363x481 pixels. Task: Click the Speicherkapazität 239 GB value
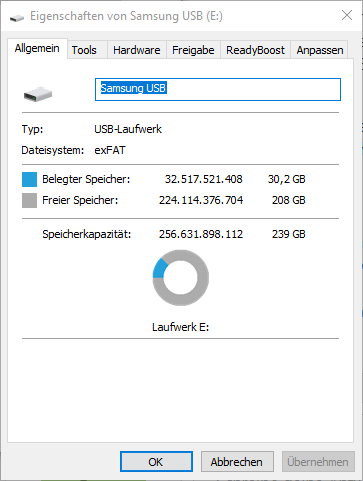pyautogui.click(x=288, y=234)
